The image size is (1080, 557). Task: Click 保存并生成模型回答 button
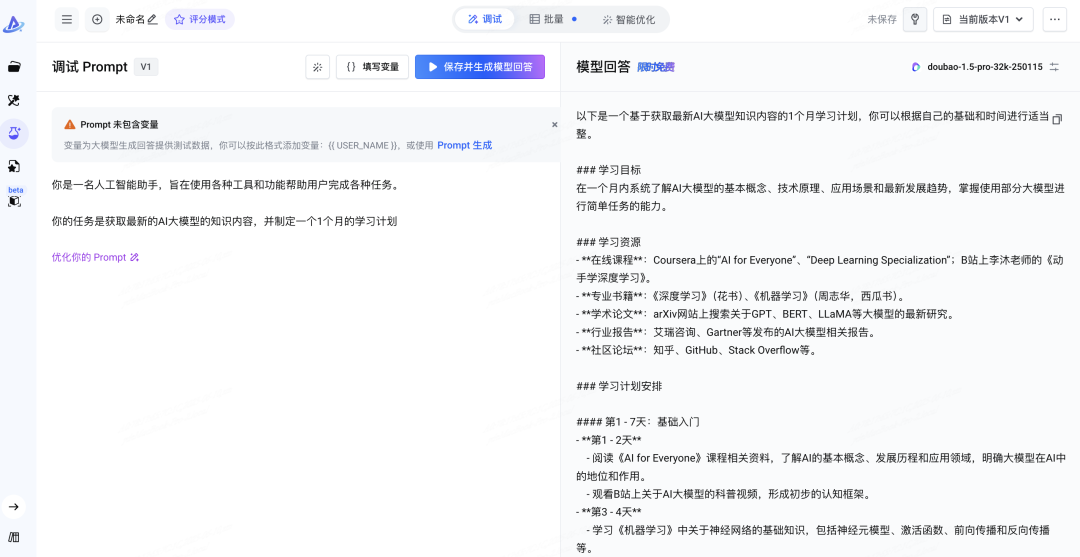point(480,67)
